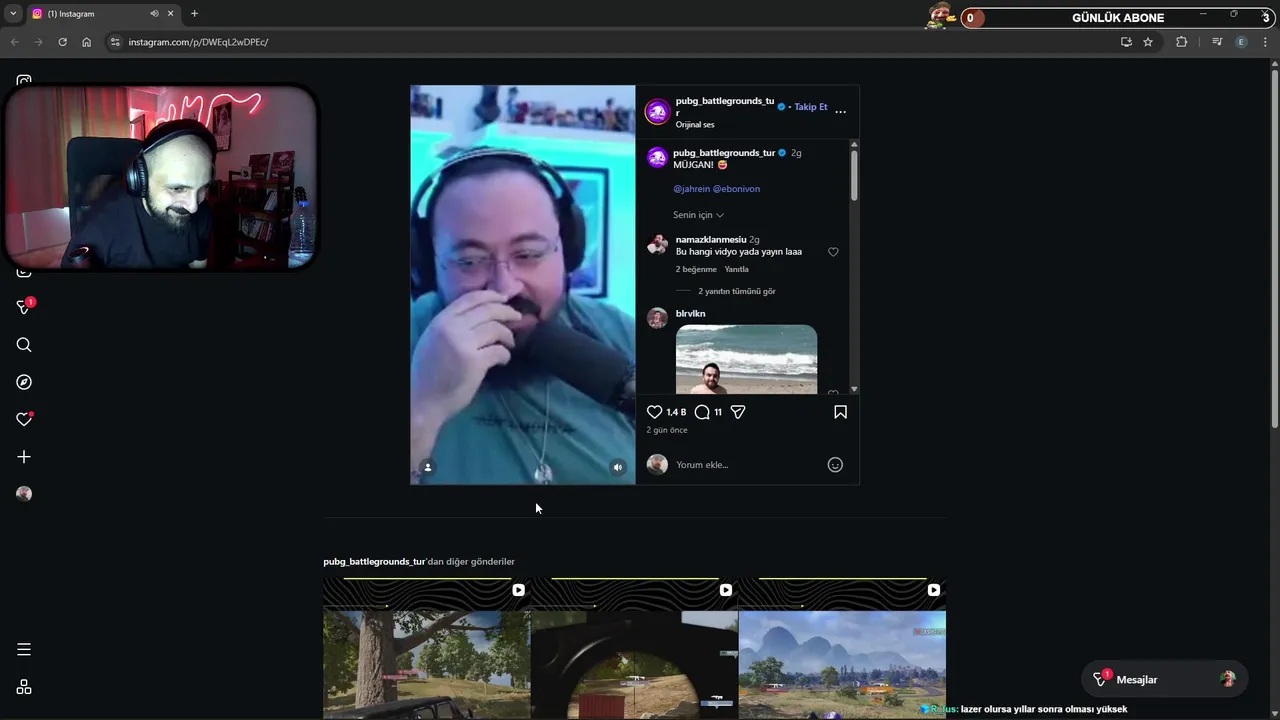Like namazklanmesiu's comment

tap(833, 252)
